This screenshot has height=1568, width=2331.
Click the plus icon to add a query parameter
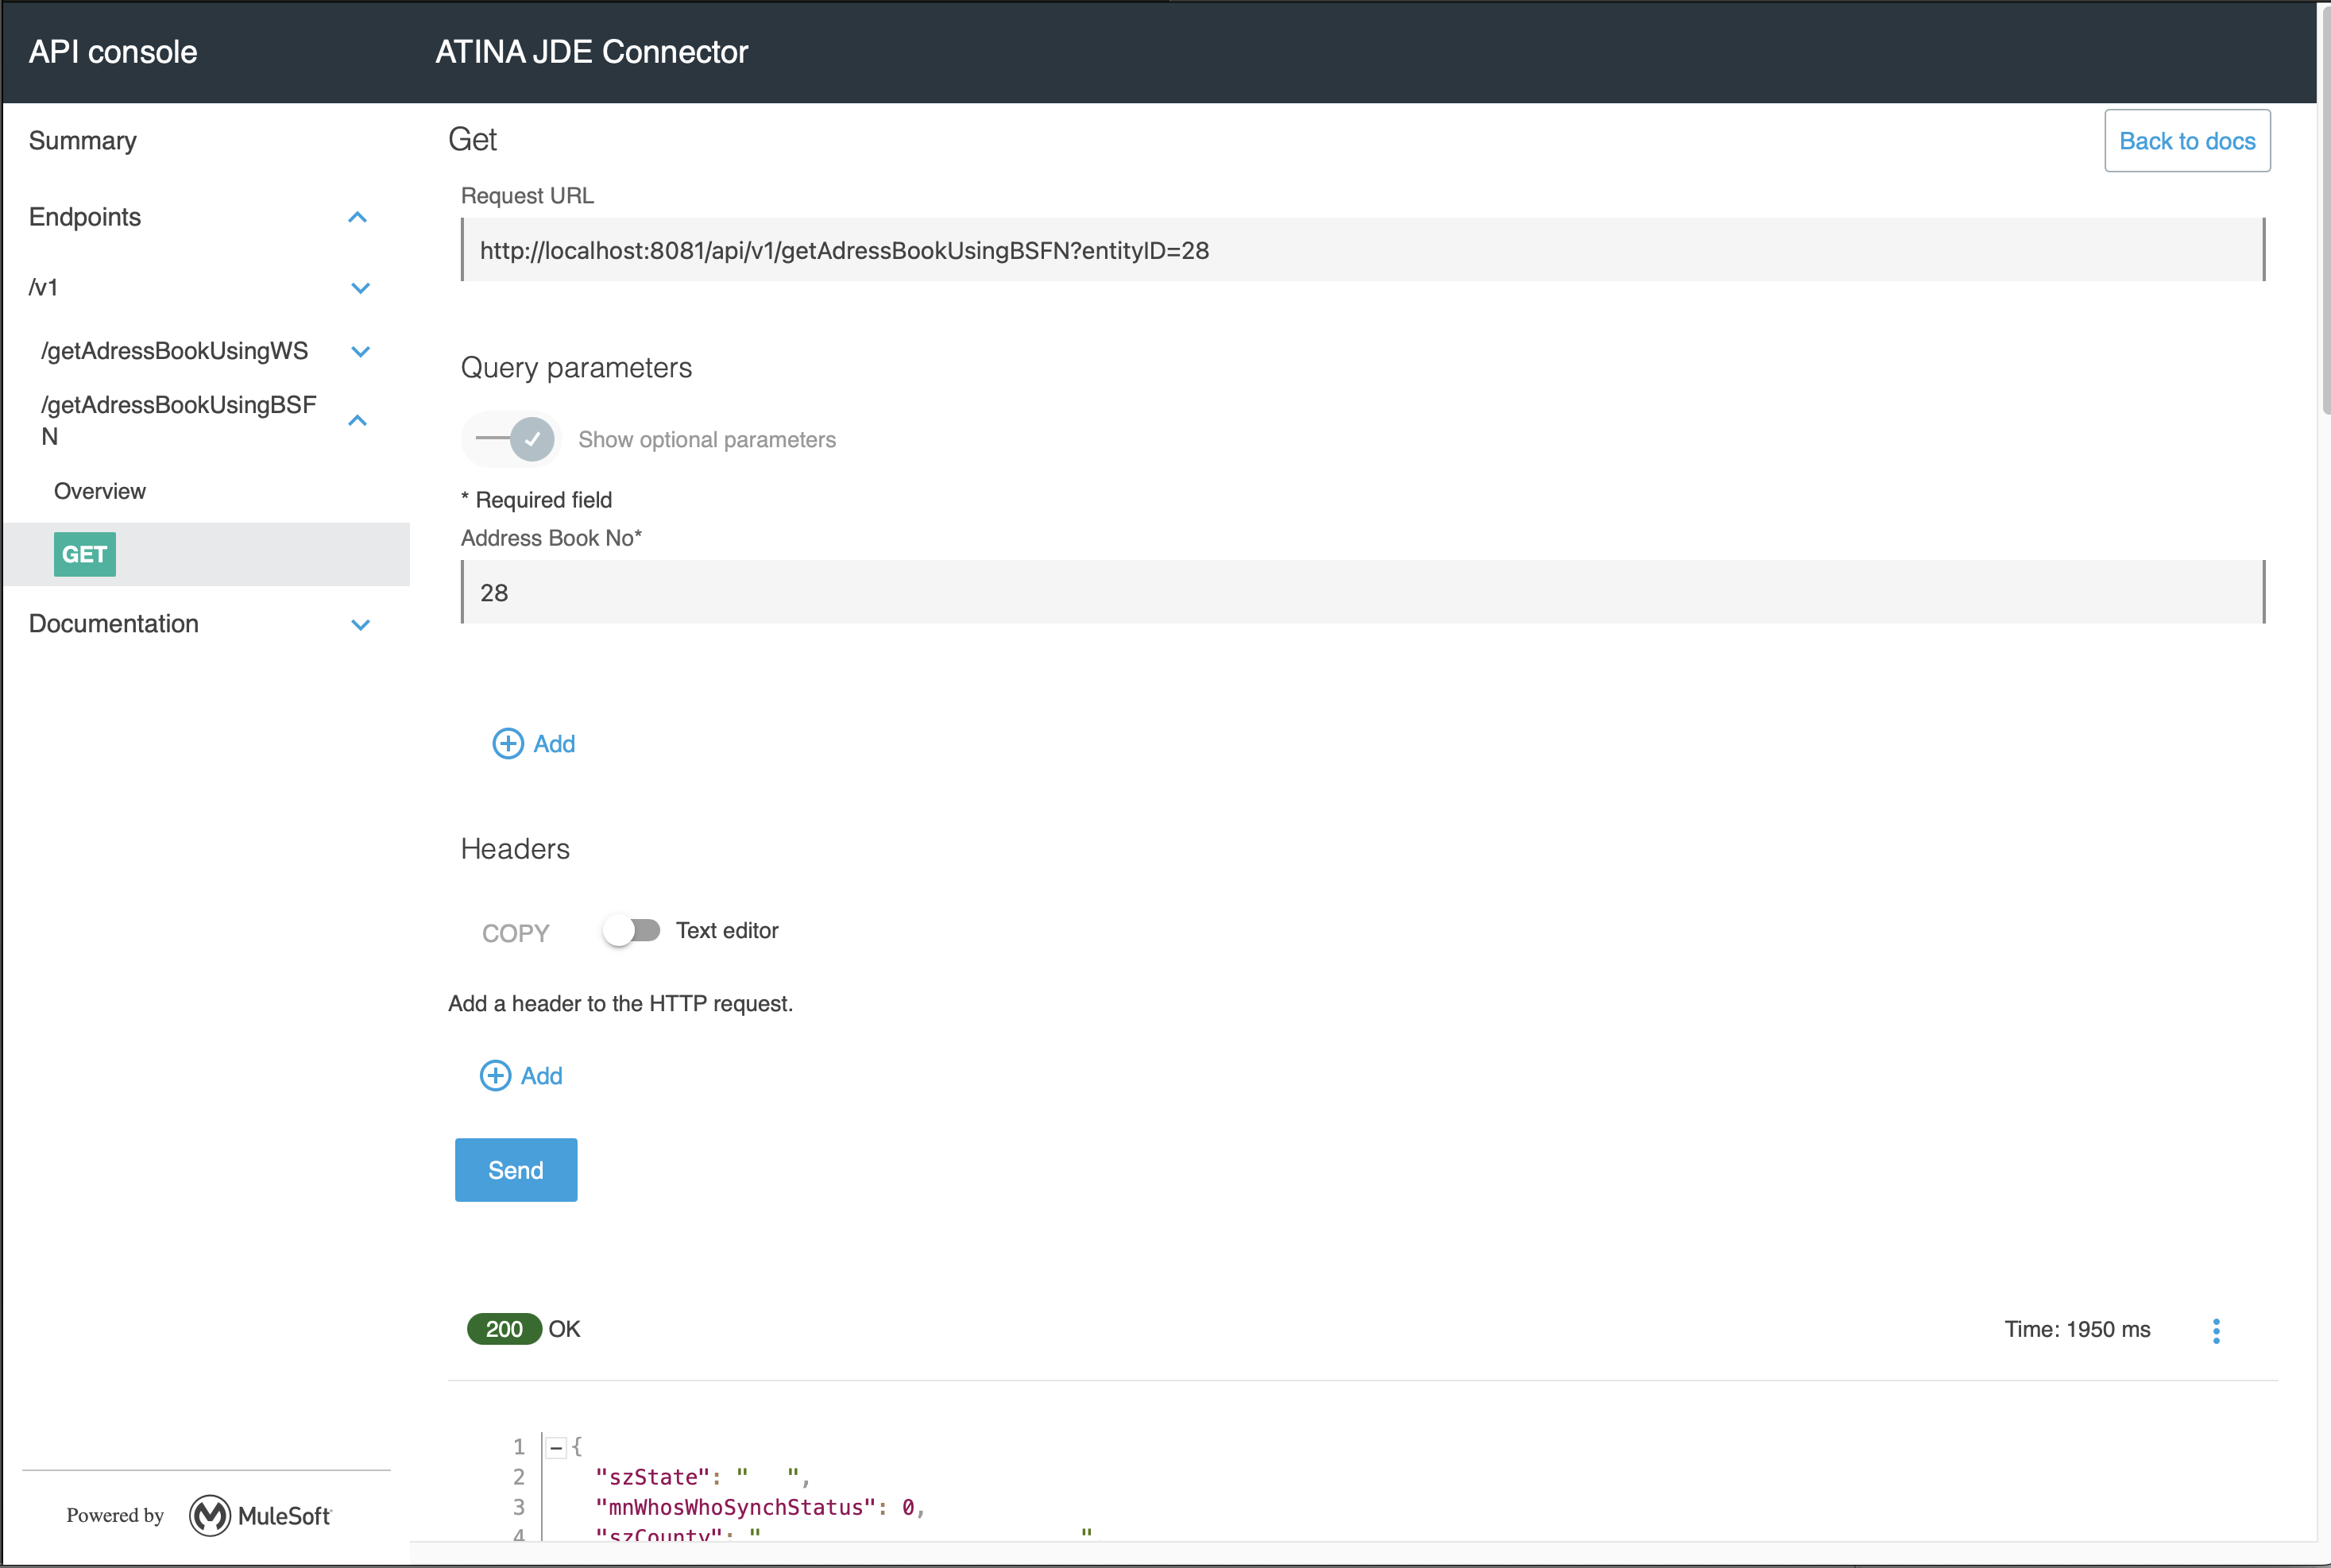tap(508, 743)
